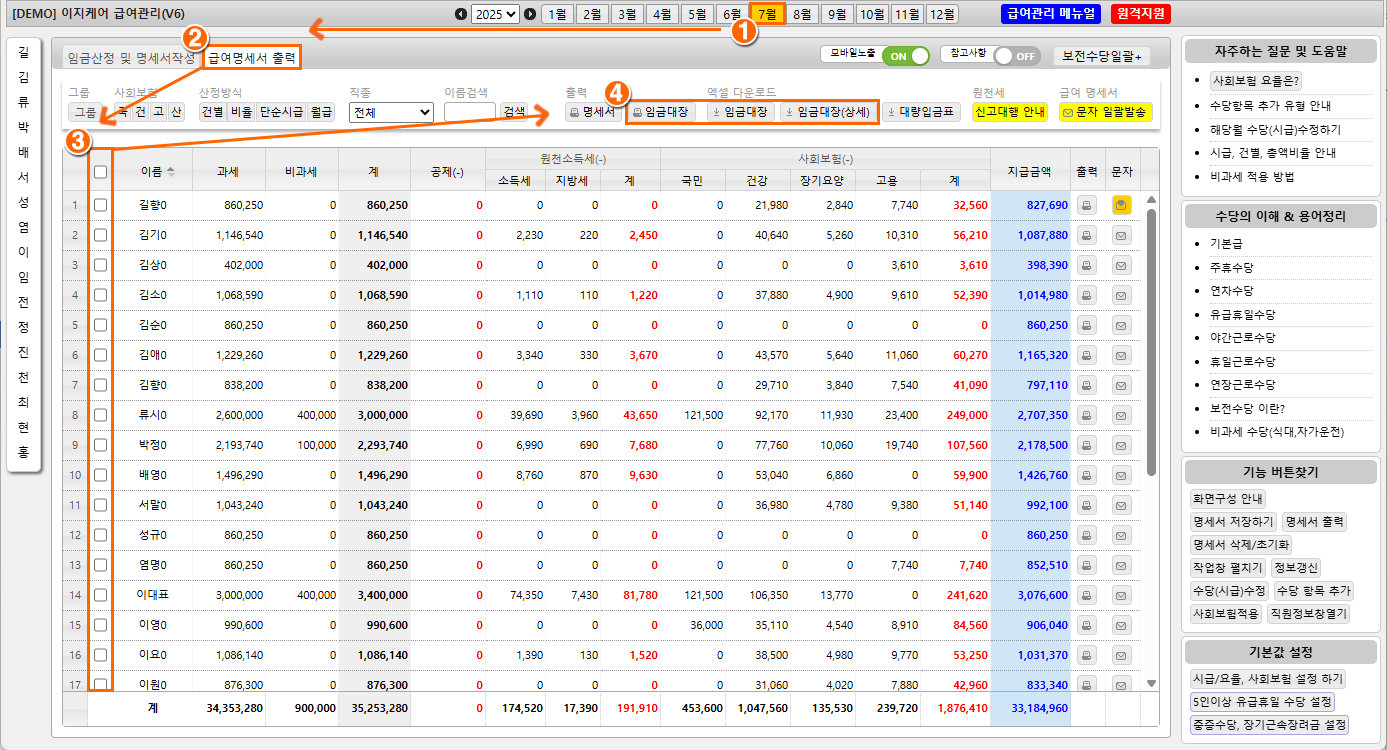This screenshot has height=750, width=1387.
Task: Check the select-all checkbox in table header
Action: (x=101, y=172)
